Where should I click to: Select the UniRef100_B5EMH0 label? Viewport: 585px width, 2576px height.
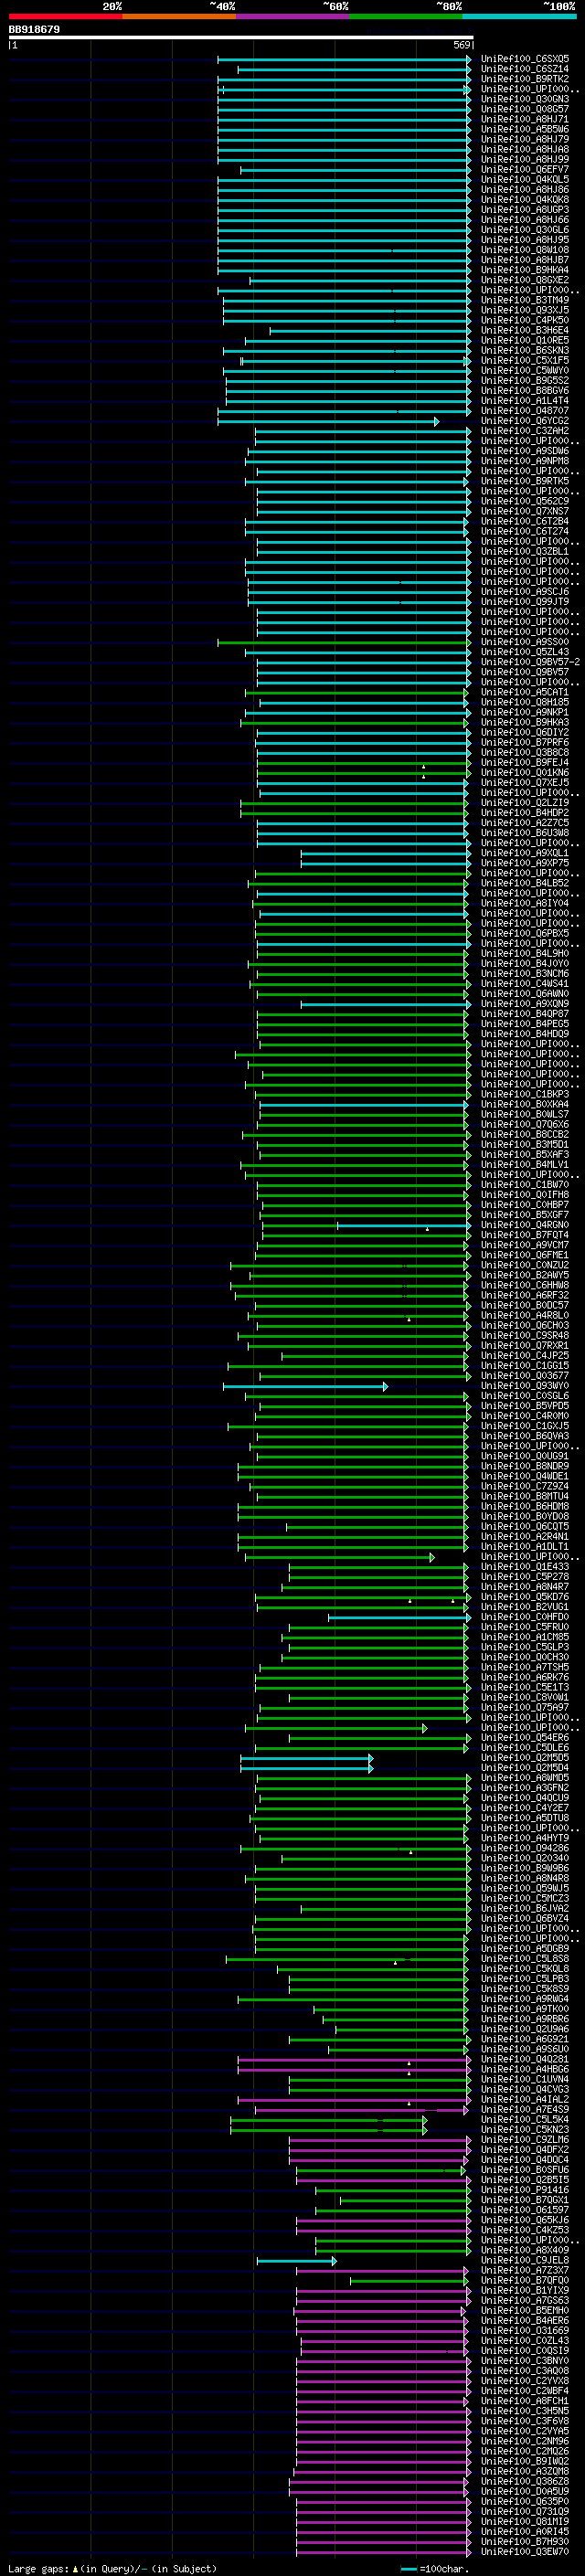[525, 2310]
